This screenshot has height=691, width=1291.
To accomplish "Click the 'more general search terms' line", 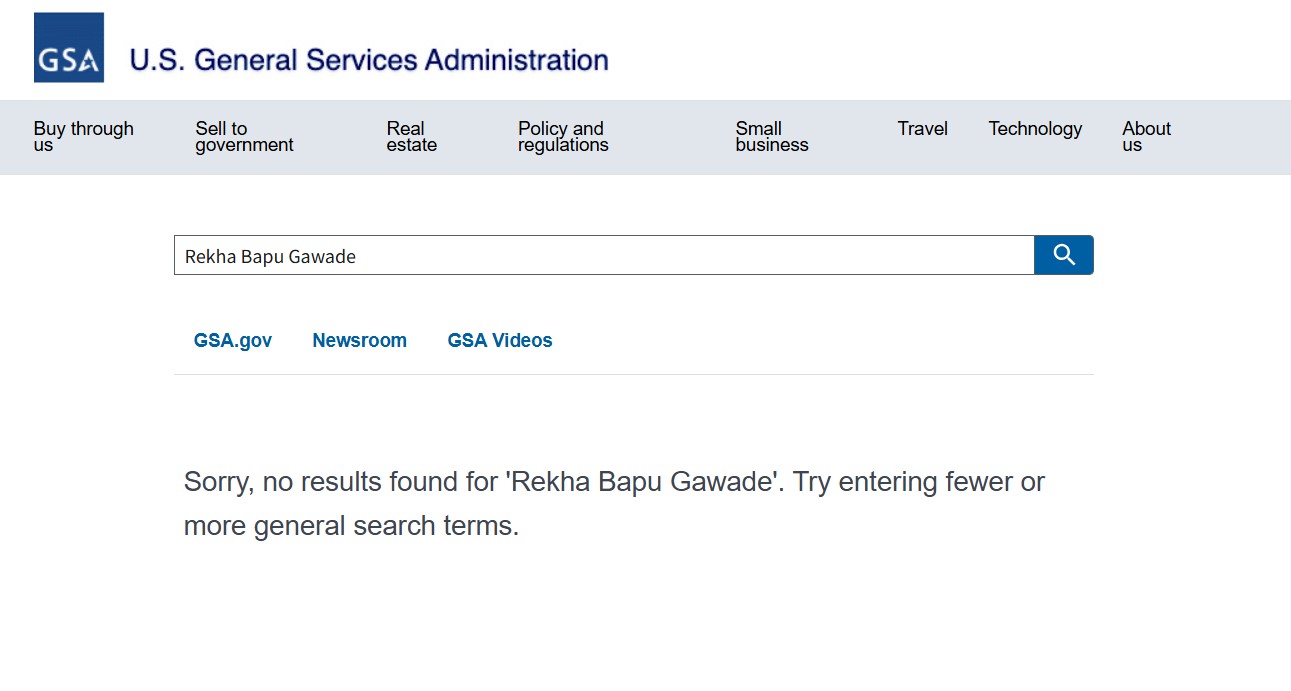I will [x=351, y=526].
